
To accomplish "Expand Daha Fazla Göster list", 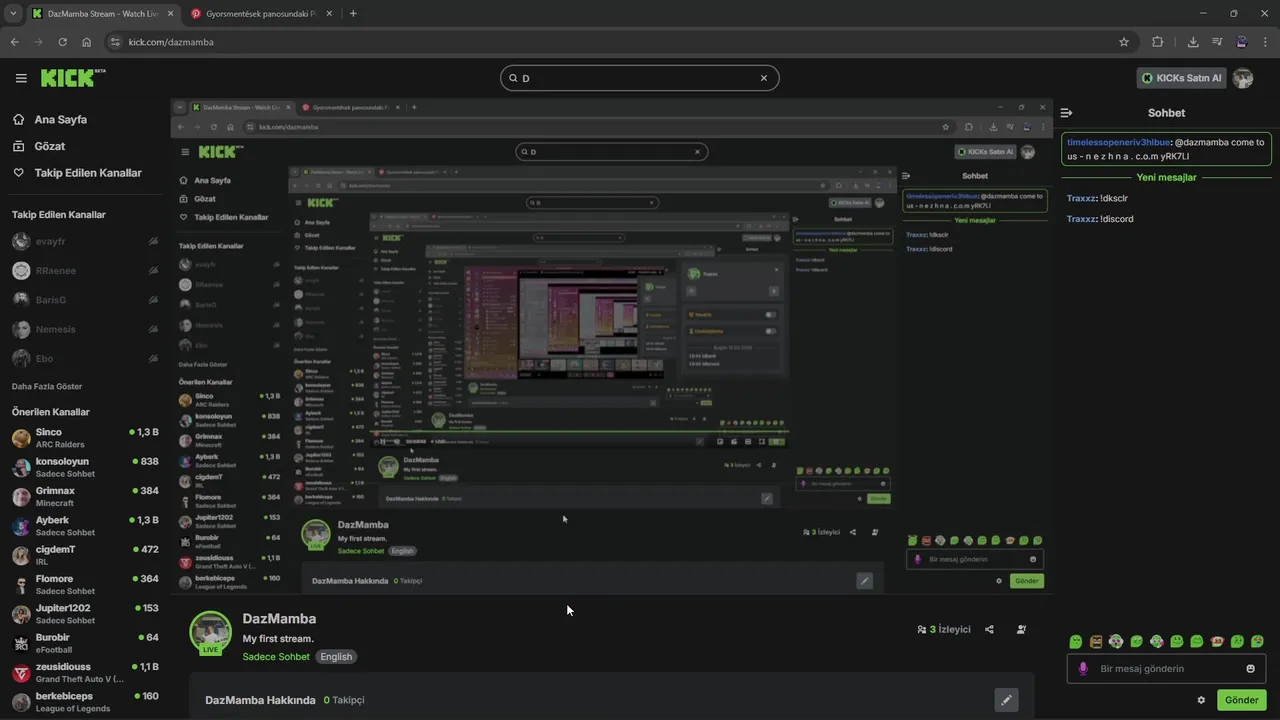I will [x=47, y=386].
